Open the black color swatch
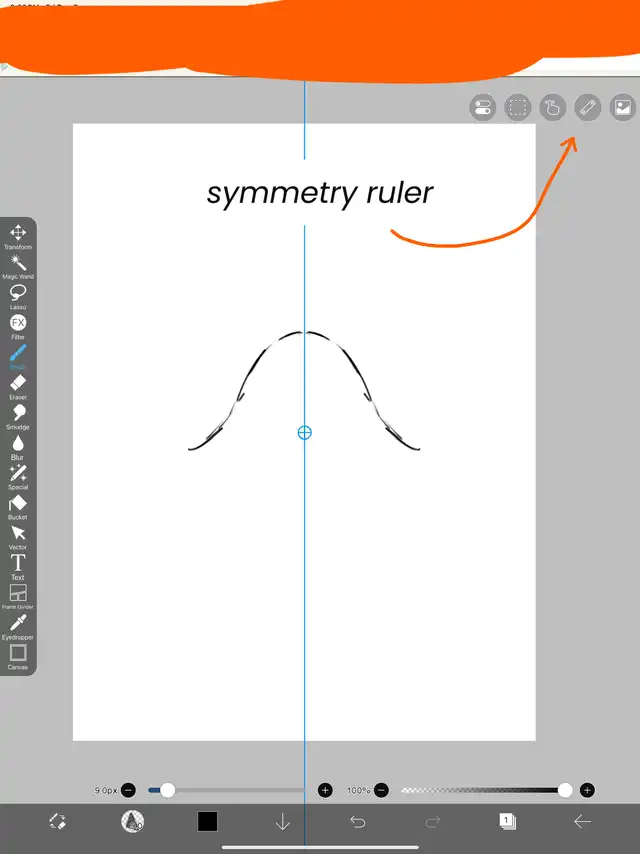 (207, 821)
